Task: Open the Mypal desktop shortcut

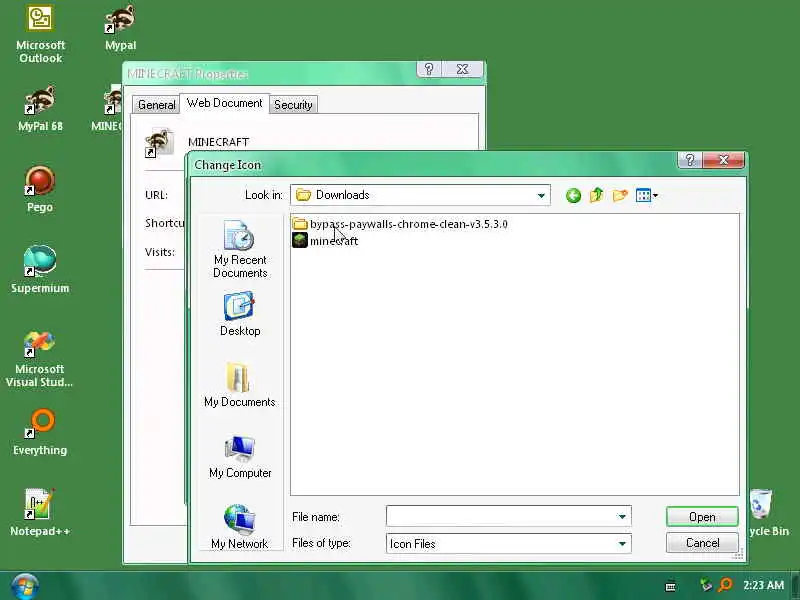Action: pos(120,28)
